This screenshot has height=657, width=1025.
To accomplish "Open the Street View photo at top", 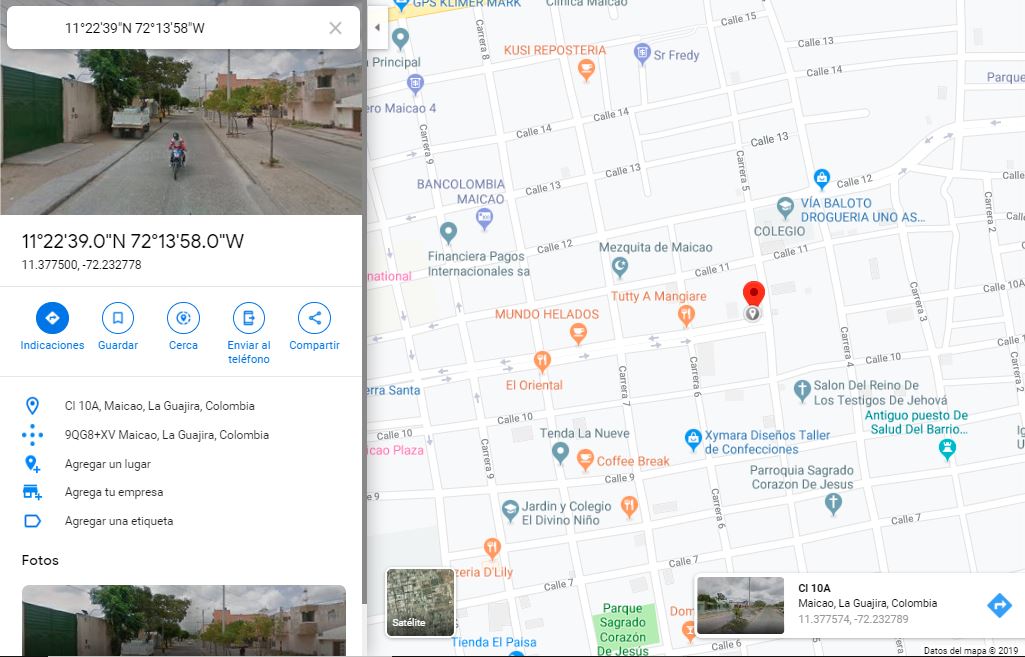I will point(181,132).
